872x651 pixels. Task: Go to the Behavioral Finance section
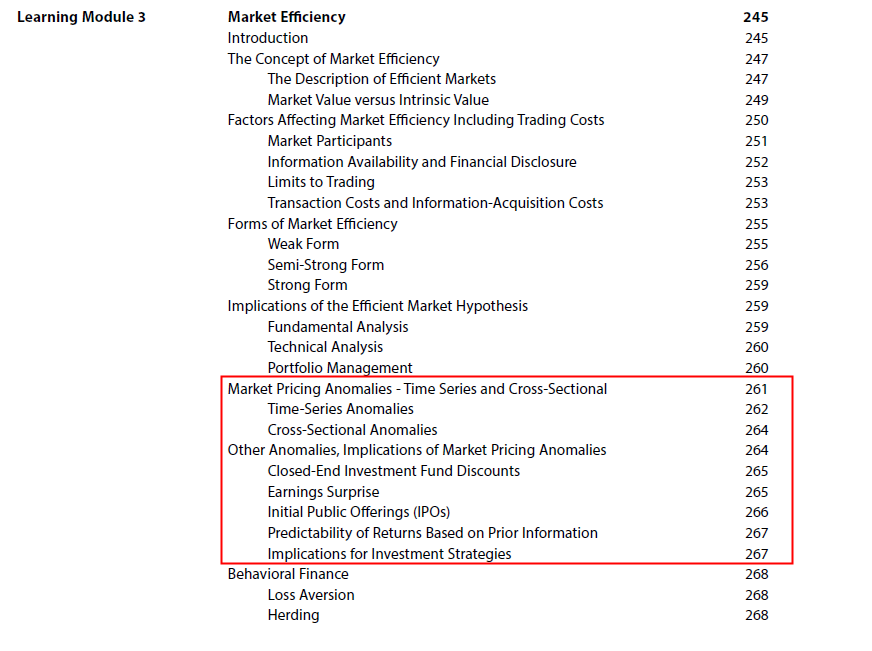pyautogui.click(x=288, y=574)
